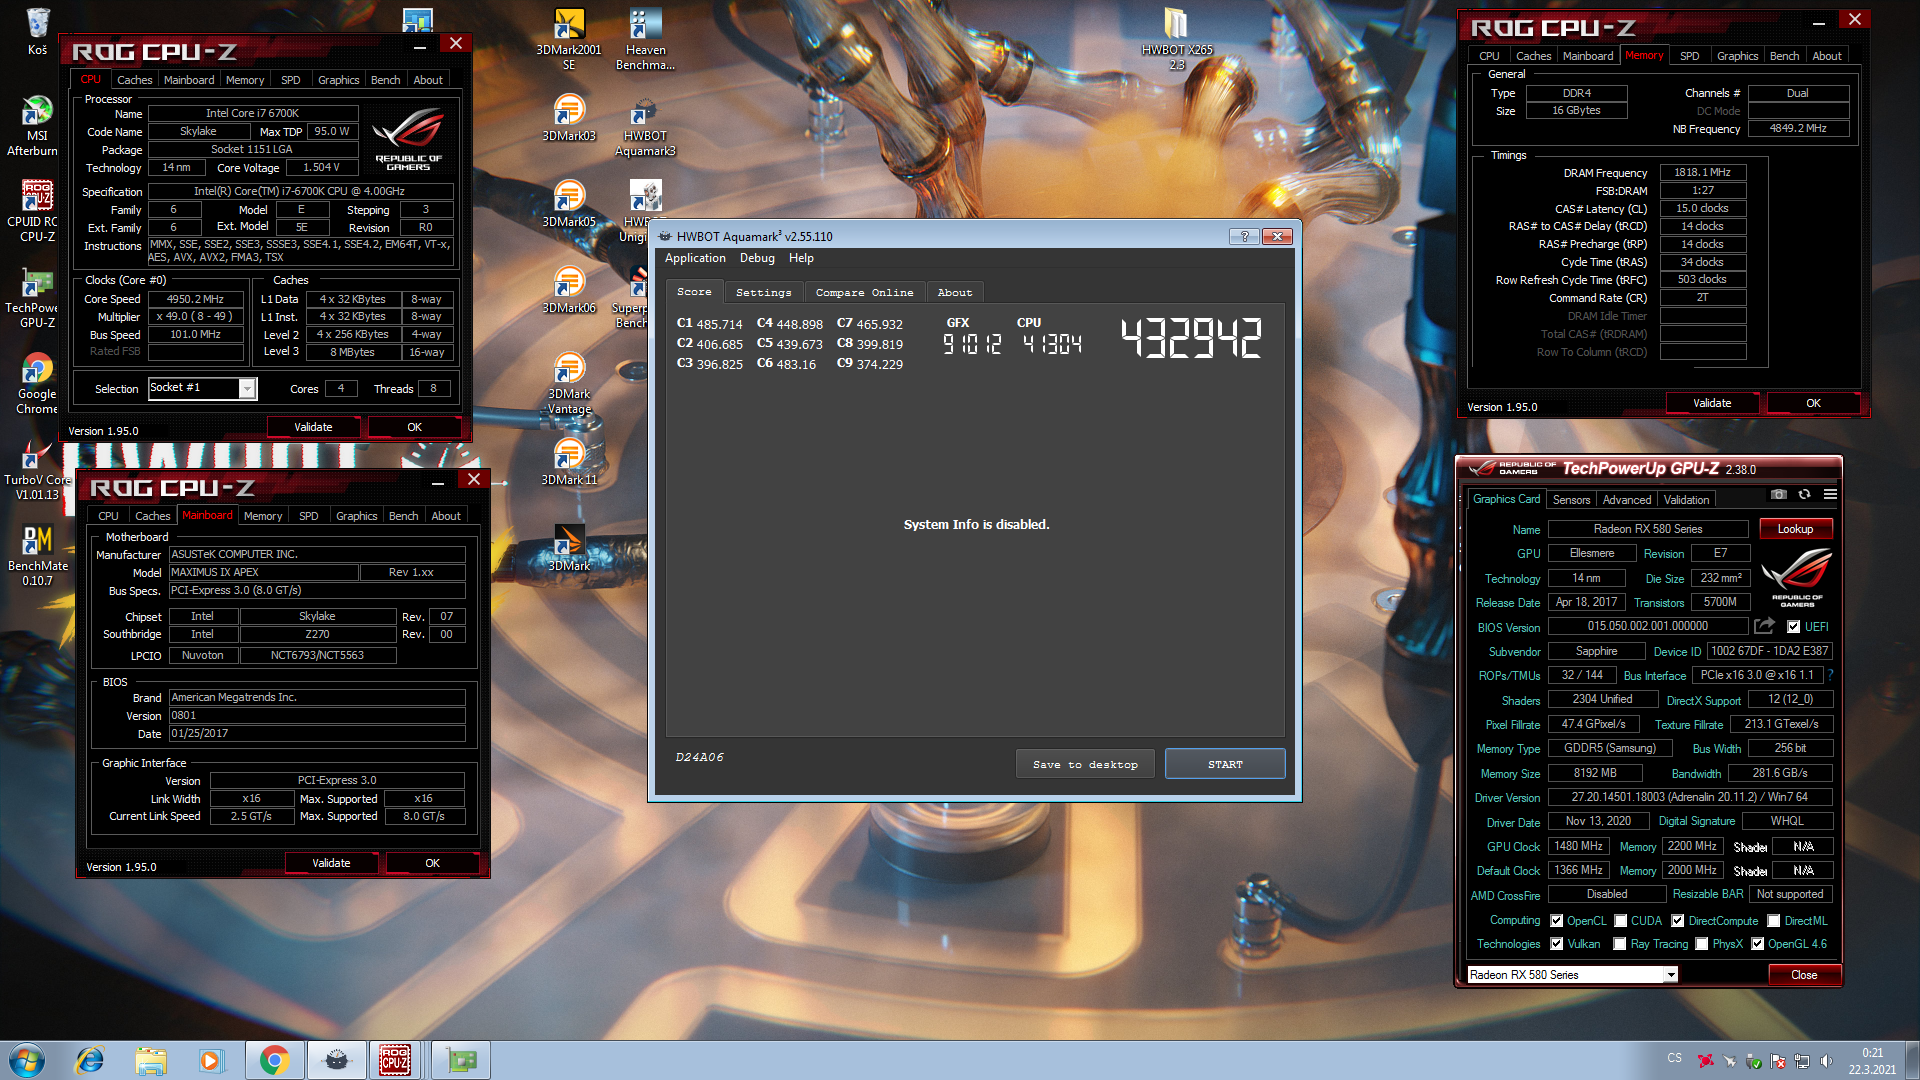This screenshot has width=1920, height=1080.
Task: Click the ROG CPU-Z taskbar button
Action: point(394,1060)
